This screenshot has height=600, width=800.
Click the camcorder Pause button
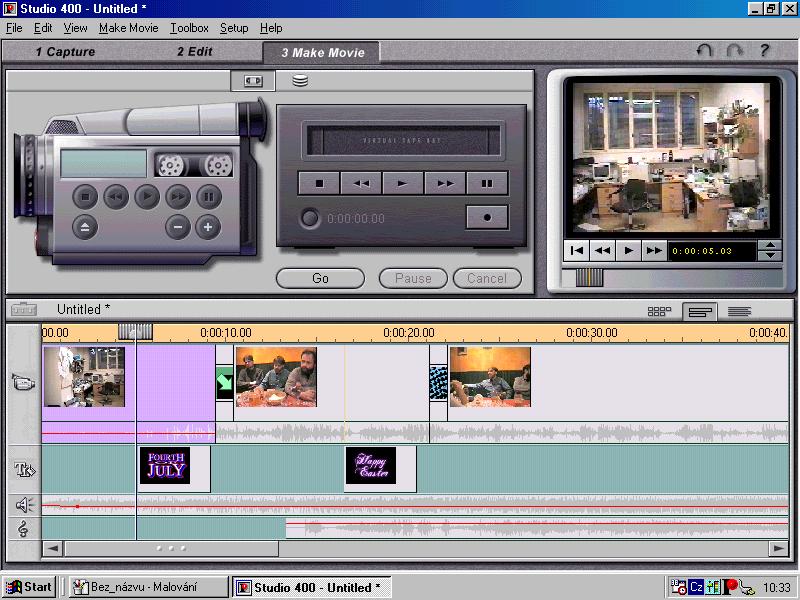point(209,197)
